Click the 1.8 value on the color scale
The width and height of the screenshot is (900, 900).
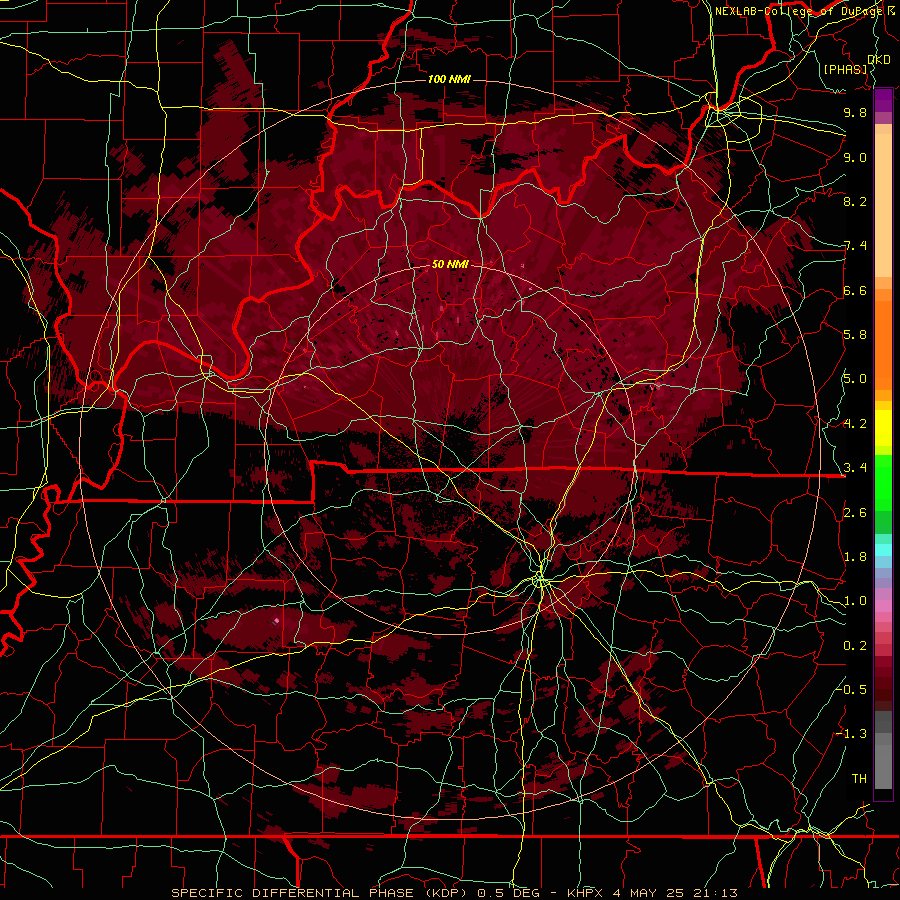point(855,557)
